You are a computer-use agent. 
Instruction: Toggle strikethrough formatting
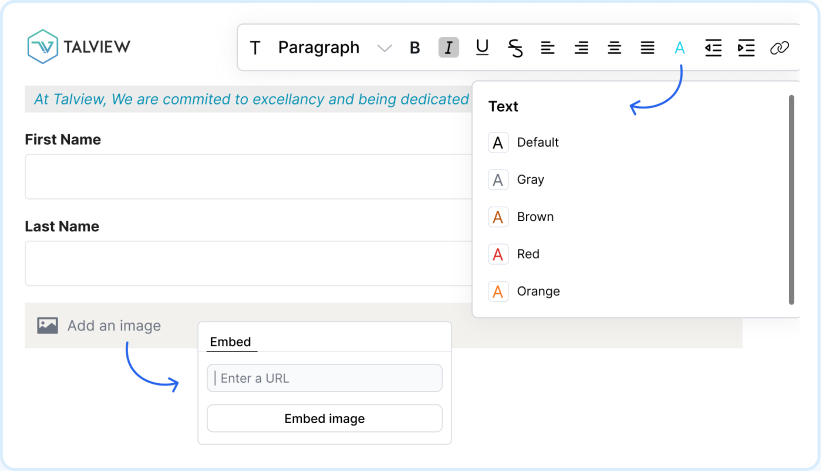(515, 48)
